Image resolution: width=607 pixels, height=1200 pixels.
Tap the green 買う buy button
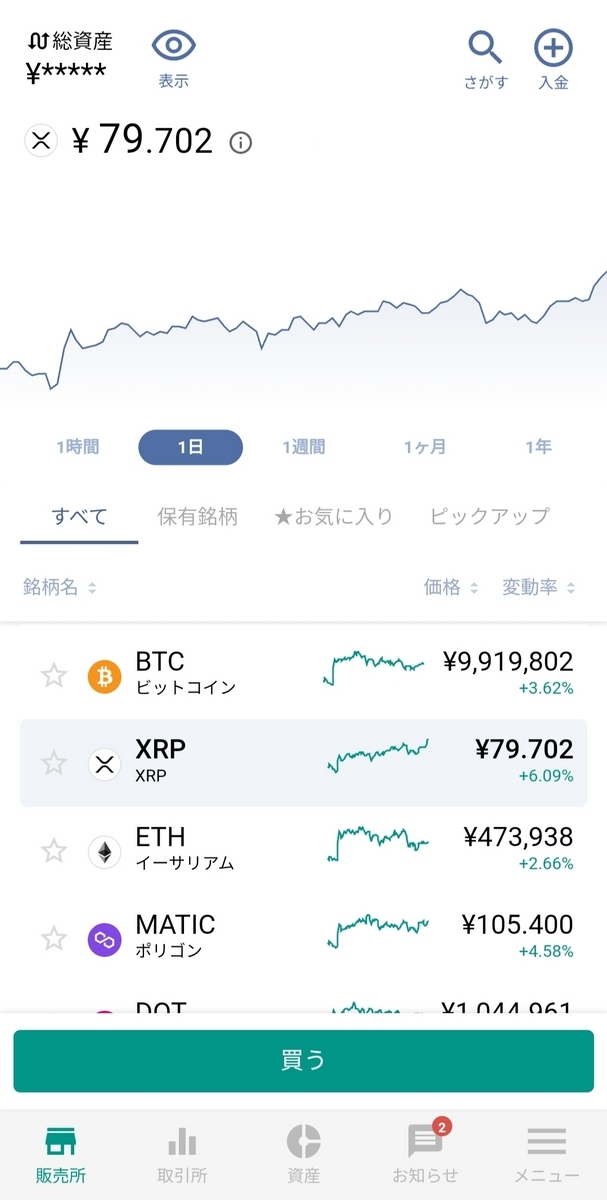(303, 1061)
